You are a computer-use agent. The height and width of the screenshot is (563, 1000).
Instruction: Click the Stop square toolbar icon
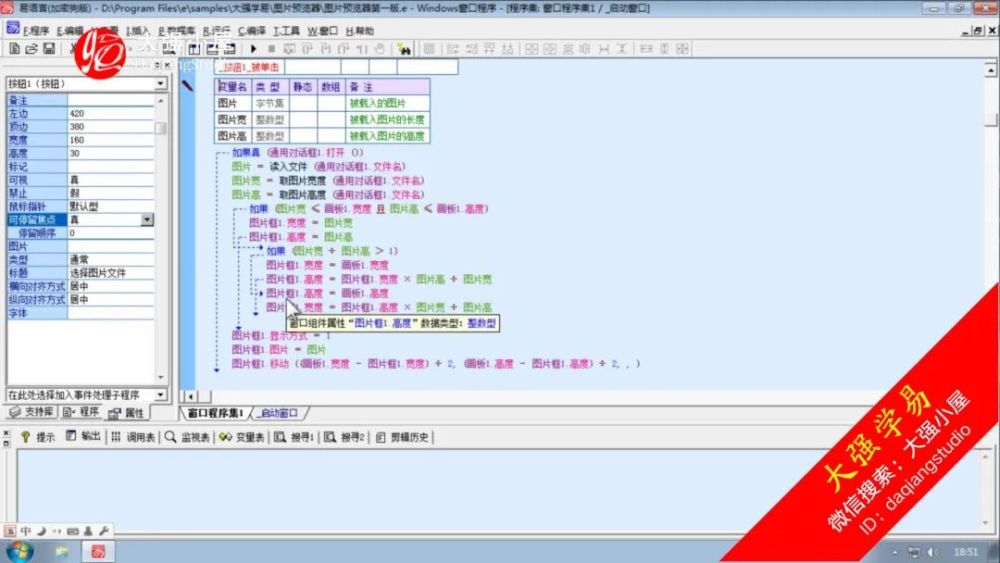pyautogui.click(x=271, y=48)
